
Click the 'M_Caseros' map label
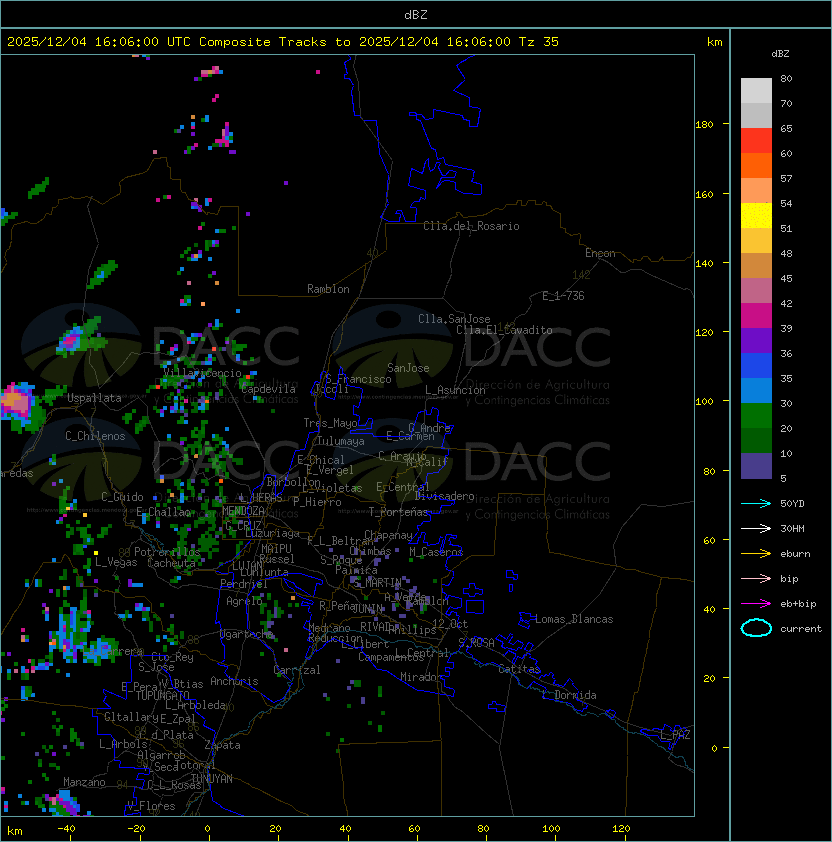tap(436, 552)
